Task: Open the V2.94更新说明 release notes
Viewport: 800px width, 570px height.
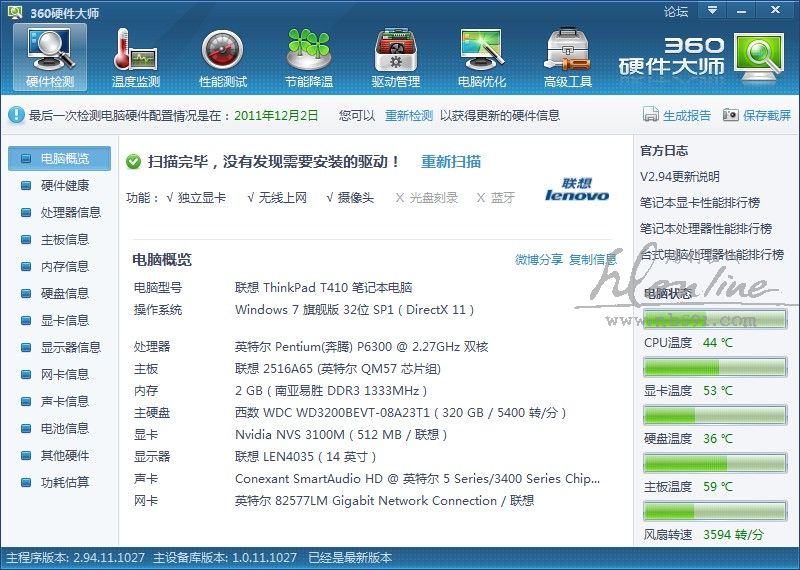Action: pos(680,177)
